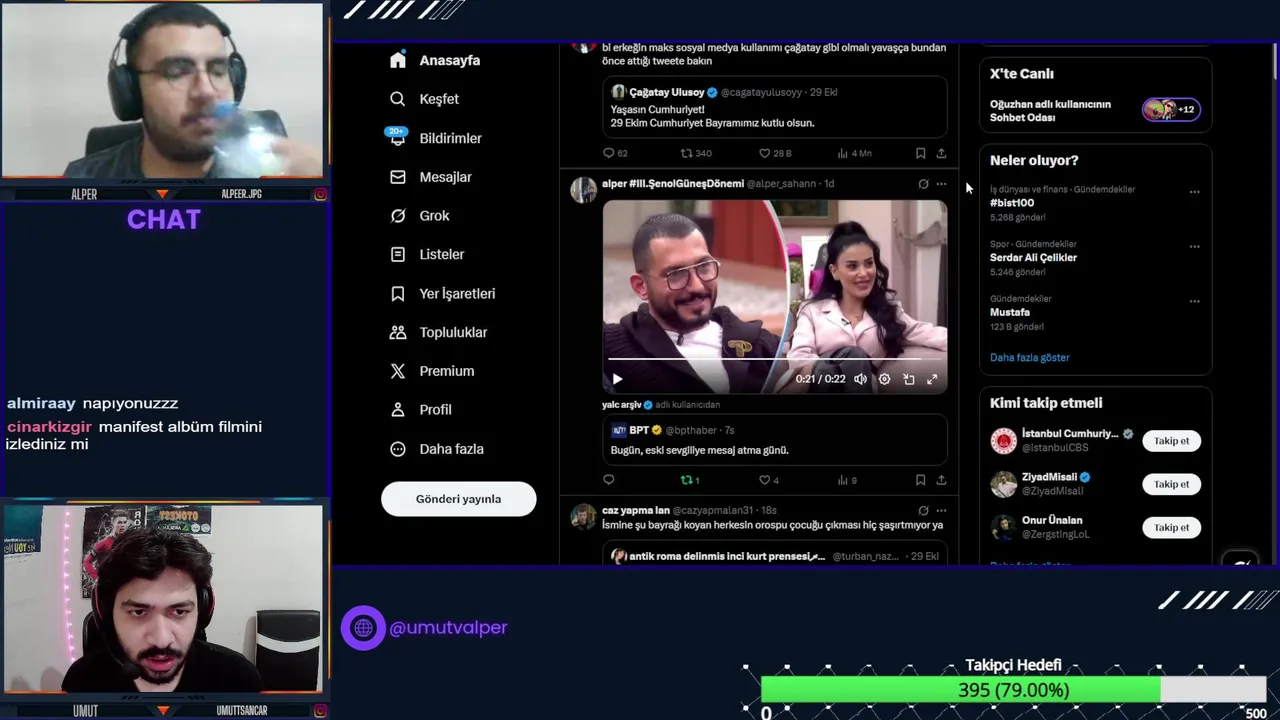The image size is (1280, 720).
Task: Open #bist100 trend
Action: [1012, 203]
